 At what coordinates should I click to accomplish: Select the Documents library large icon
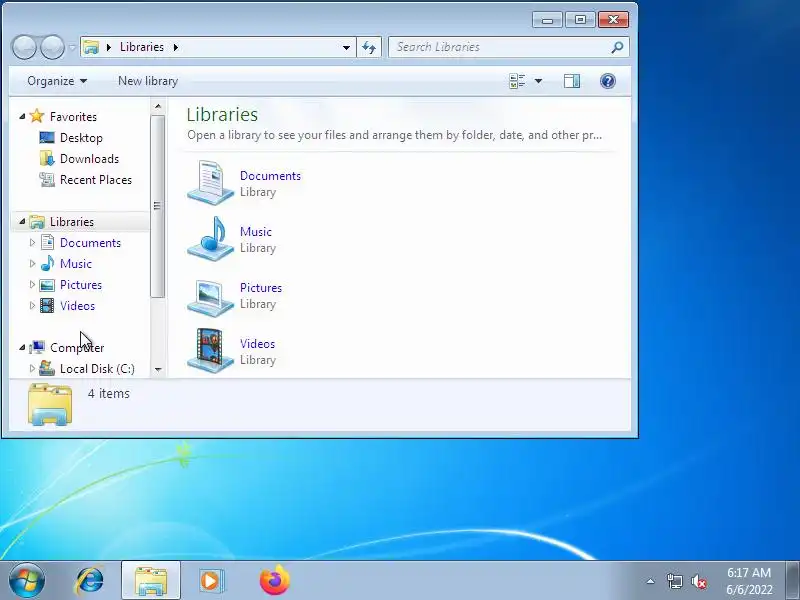click(210, 183)
